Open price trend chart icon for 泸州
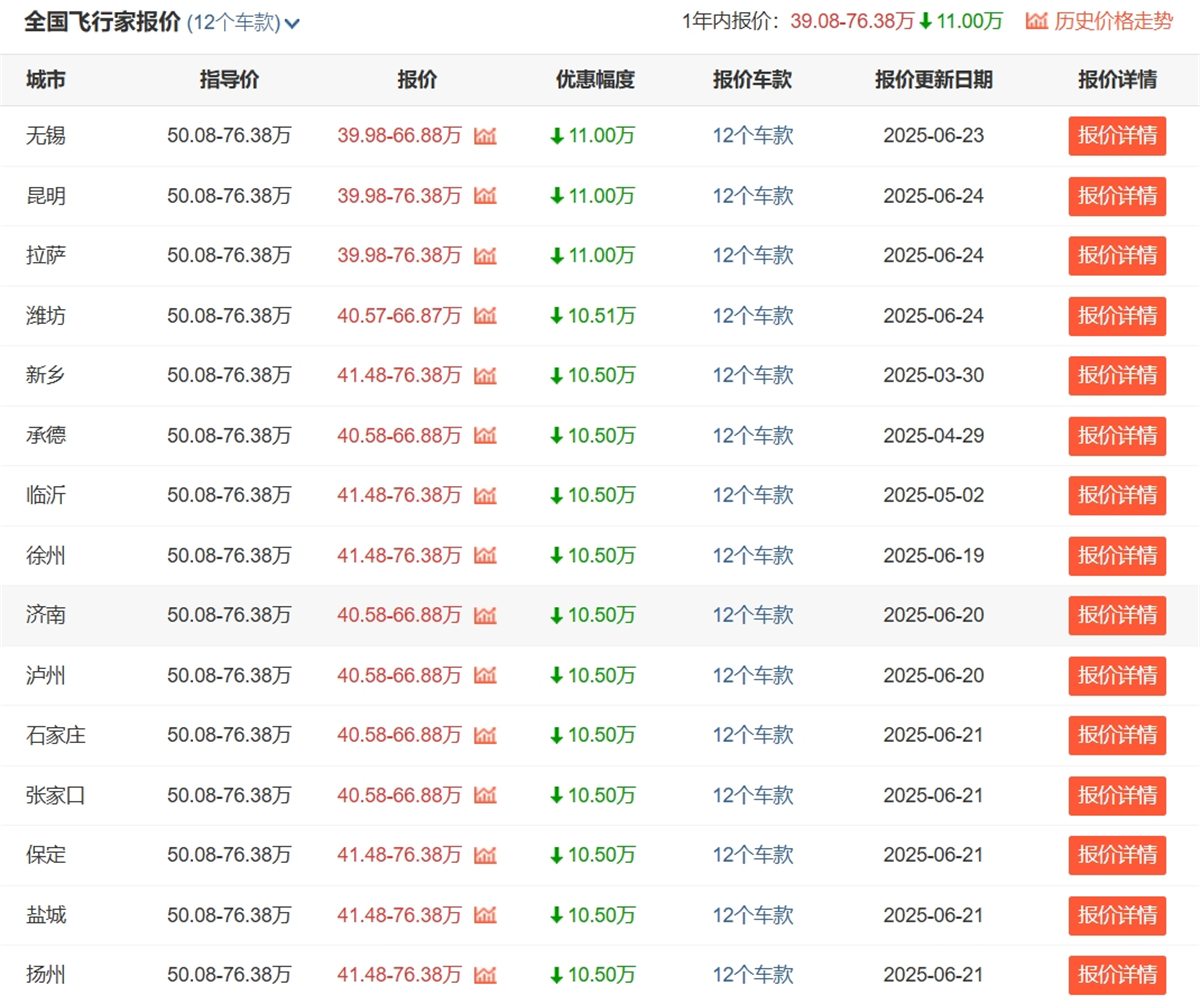This screenshot has width=1200, height=1004. tap(485, 676)
